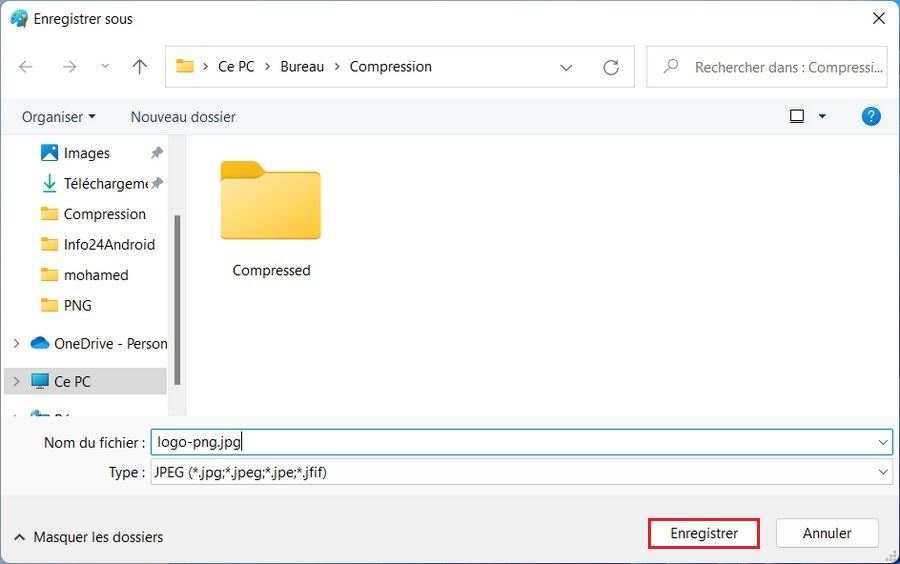Viewport: 900px width, 564px height.
Task: Click the back navigation arrow
Action: tap(26, 67)
